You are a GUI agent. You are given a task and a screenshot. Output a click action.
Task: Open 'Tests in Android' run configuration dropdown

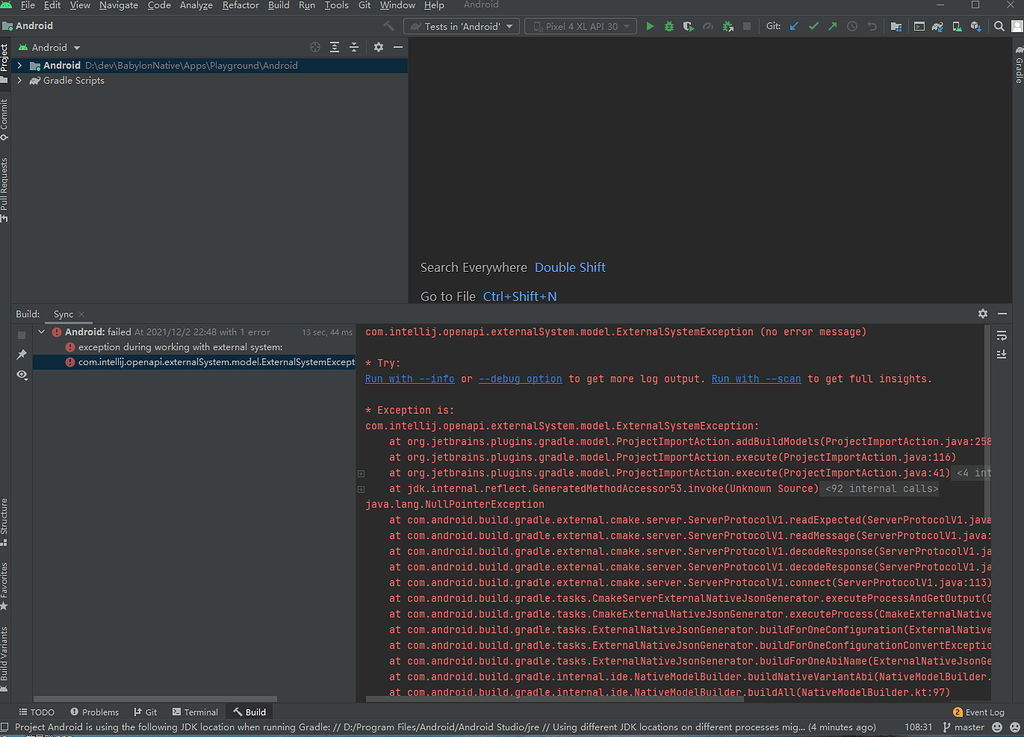[461, 27]
